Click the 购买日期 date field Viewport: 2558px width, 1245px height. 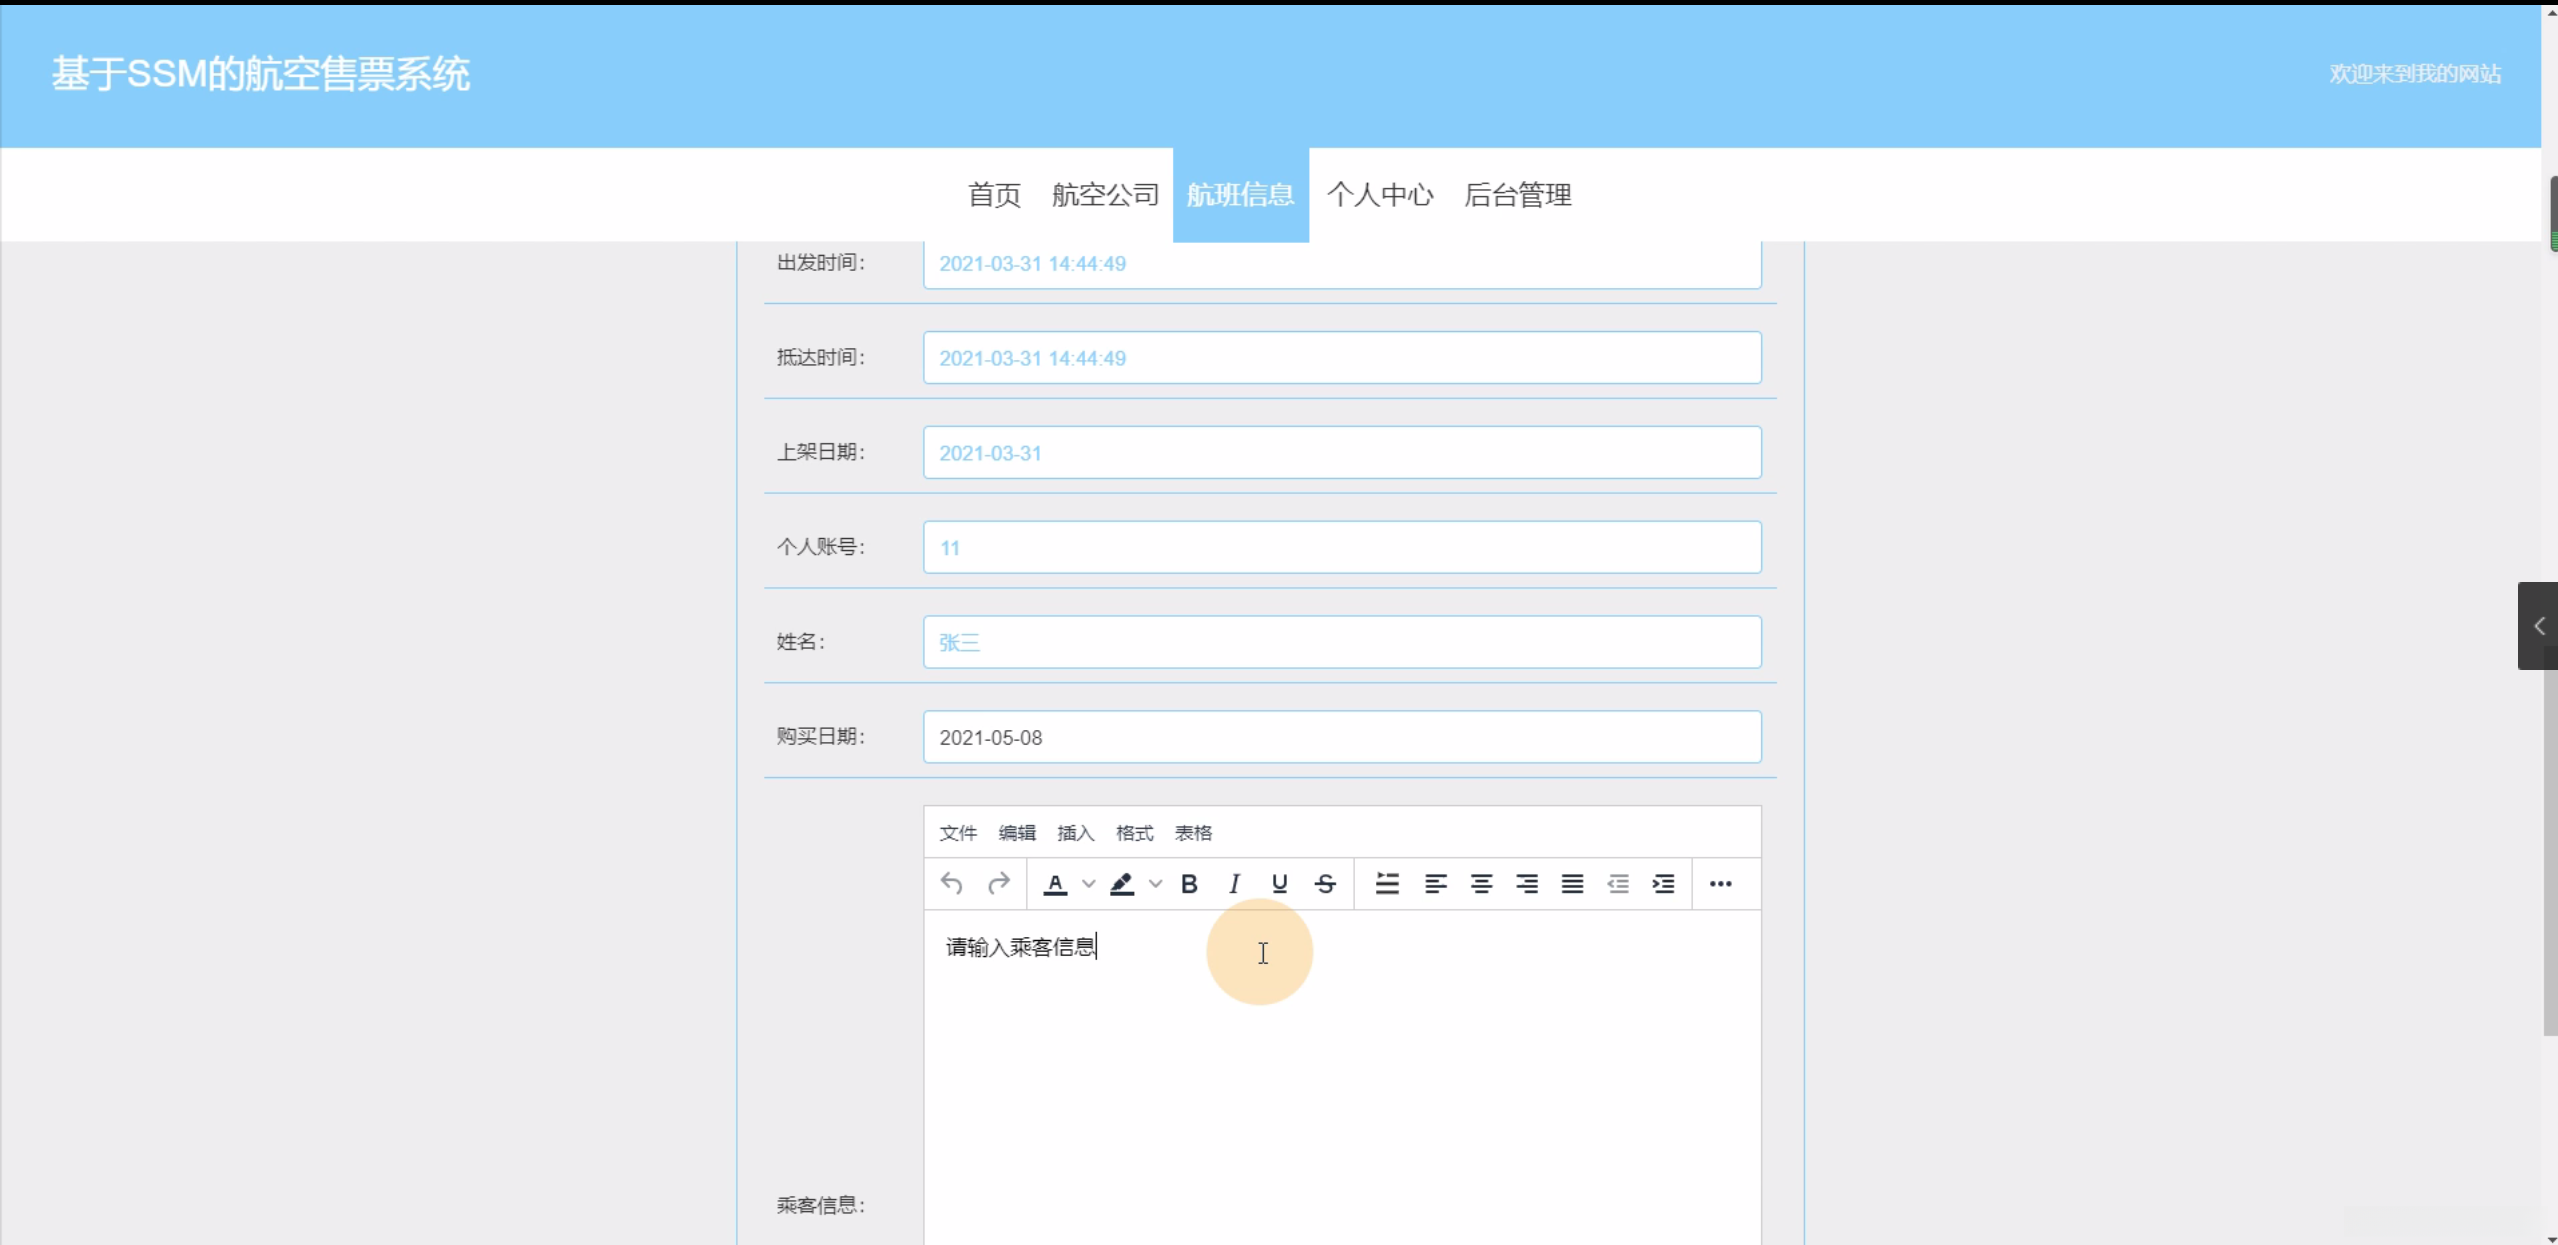(x=1341, y=738)
